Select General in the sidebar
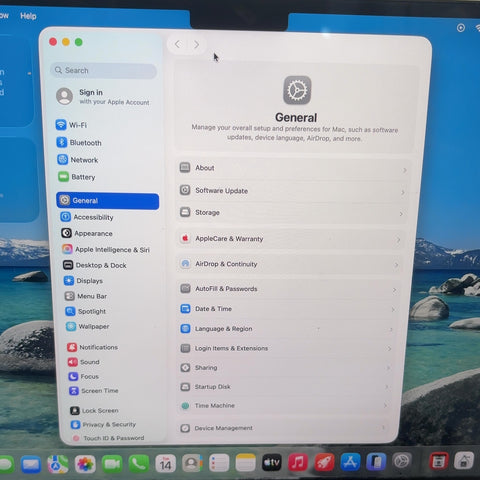The image size is (480, 480). 107,201
